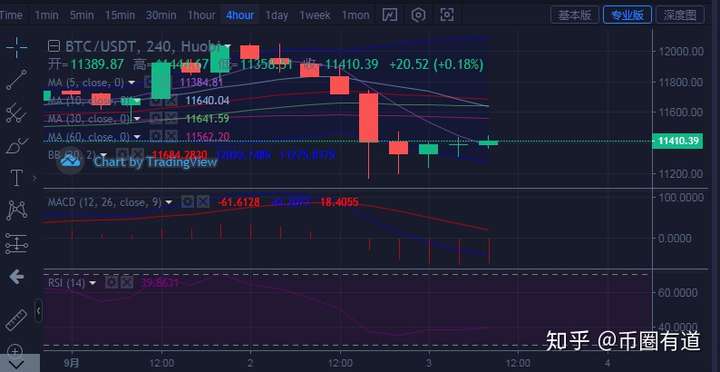Switch to 1week interval
Image resolution: width=720 pixels, height=372 pixels.
click(315, 16)
